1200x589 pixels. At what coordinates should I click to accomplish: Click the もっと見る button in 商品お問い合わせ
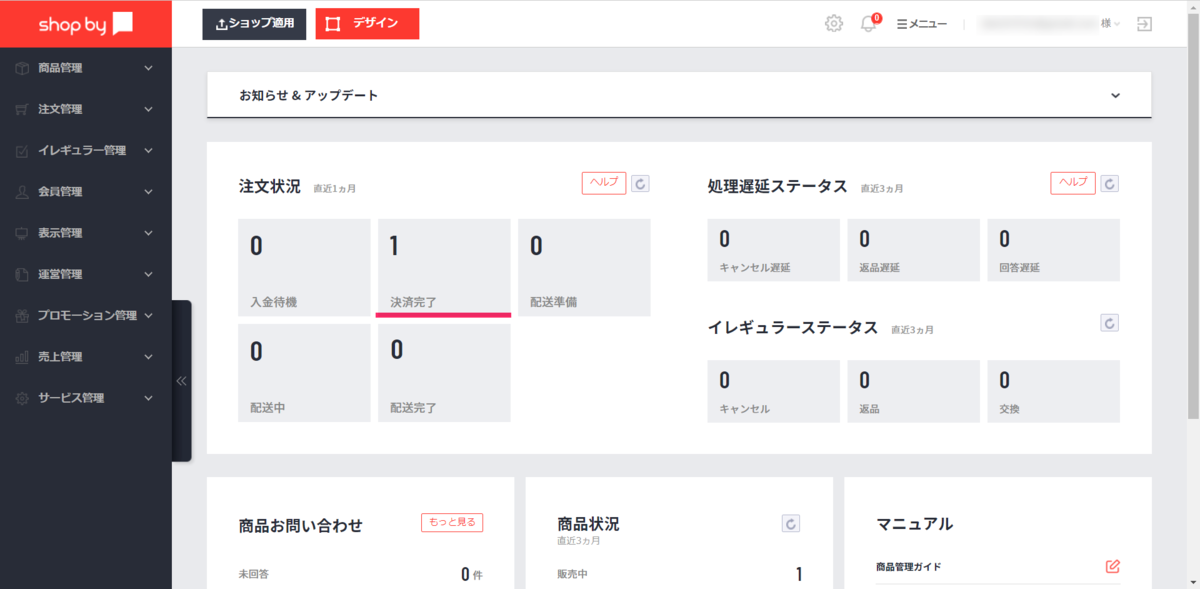[452, 522]
